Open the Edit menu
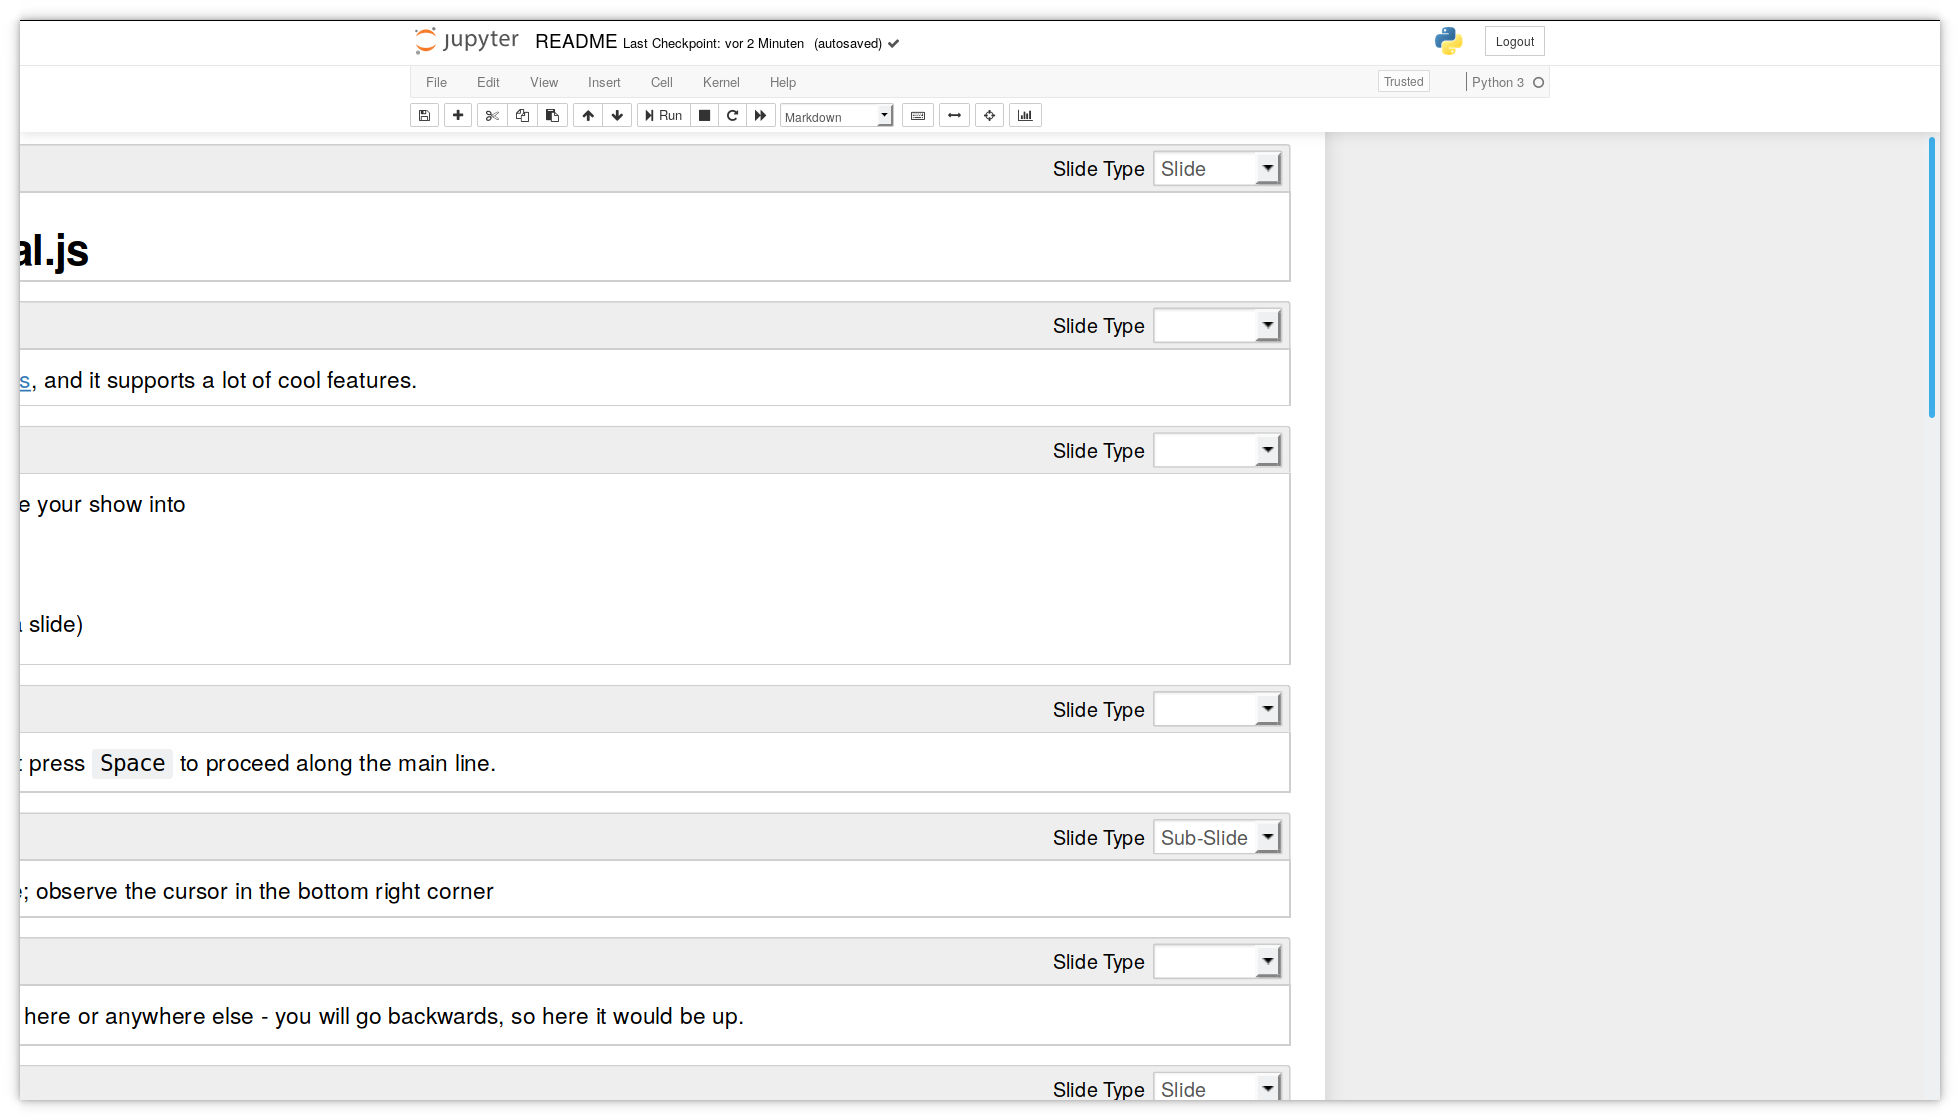Screen dimensions: 1960x1120 (488, 83)
